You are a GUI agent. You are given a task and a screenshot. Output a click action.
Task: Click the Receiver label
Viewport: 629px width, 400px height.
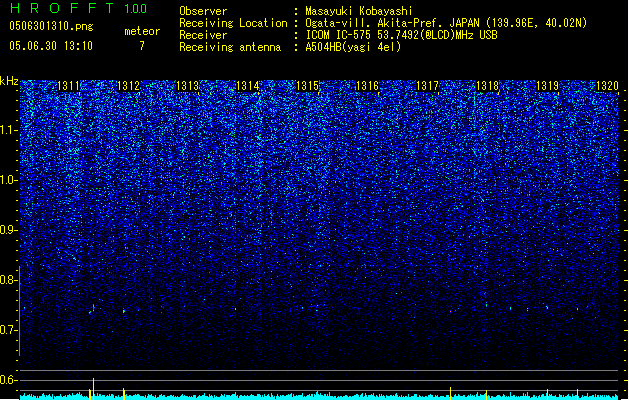click(x=203, y=35)
